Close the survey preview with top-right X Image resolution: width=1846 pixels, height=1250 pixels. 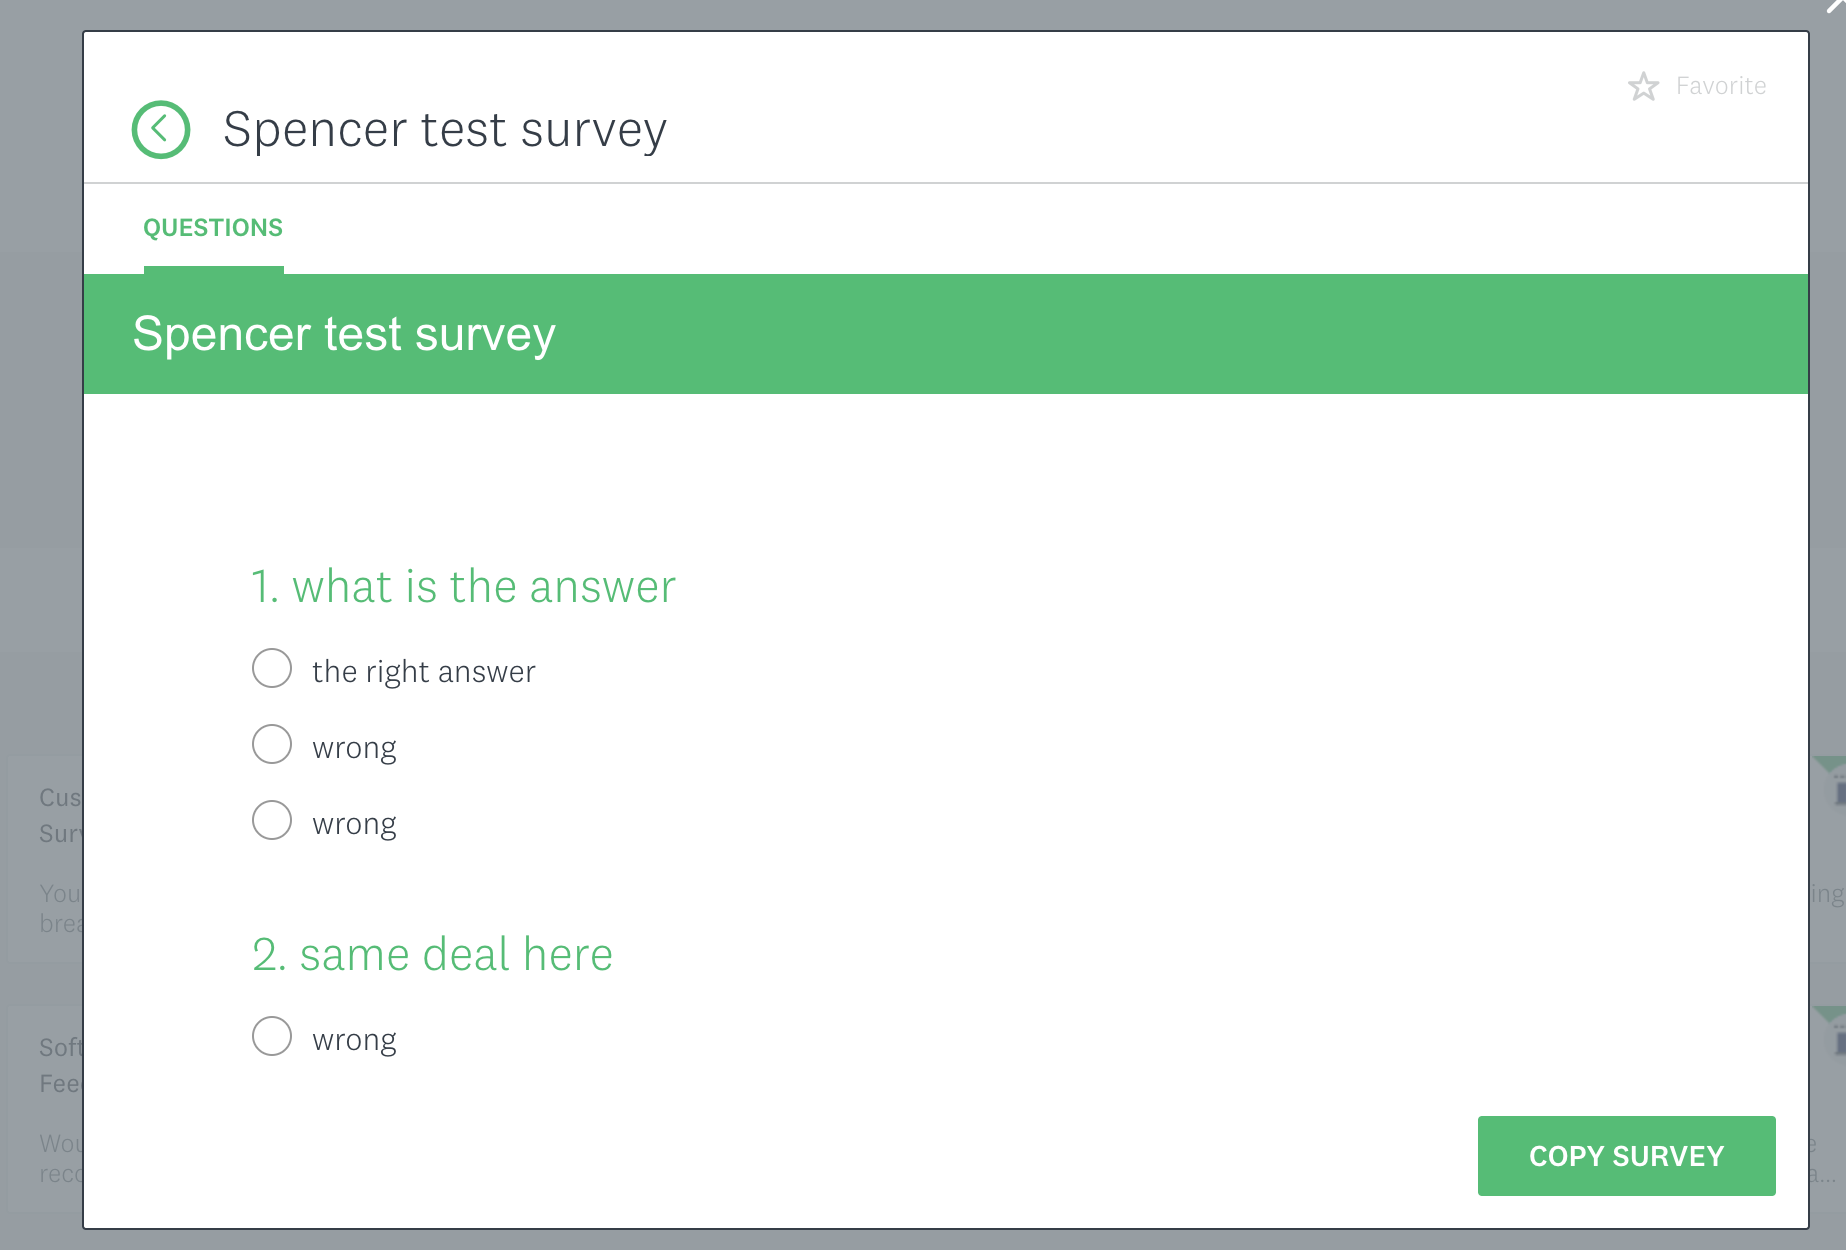1836,5
